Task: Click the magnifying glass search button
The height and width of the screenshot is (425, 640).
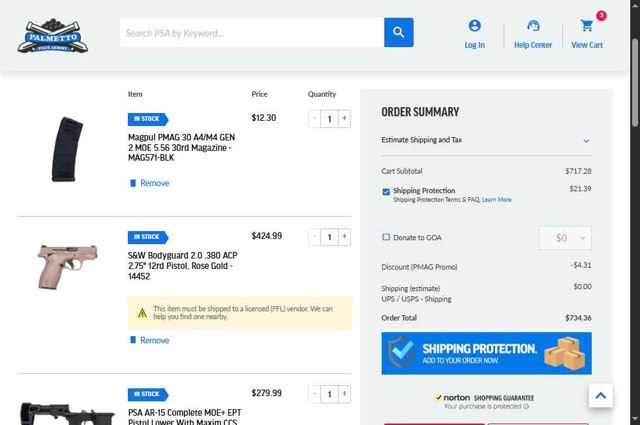Action: 398,33
